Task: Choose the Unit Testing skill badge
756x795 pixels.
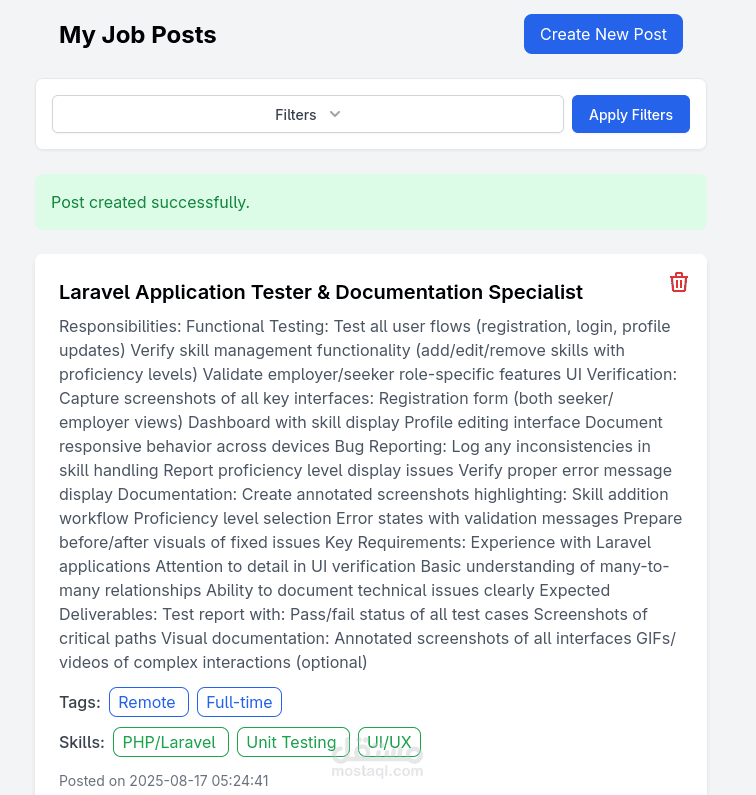Action: (291, 742)
